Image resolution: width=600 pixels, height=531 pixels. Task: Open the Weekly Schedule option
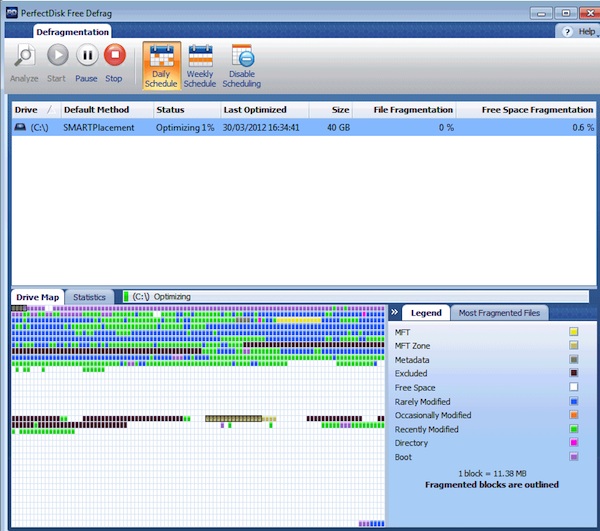point(200,65)
